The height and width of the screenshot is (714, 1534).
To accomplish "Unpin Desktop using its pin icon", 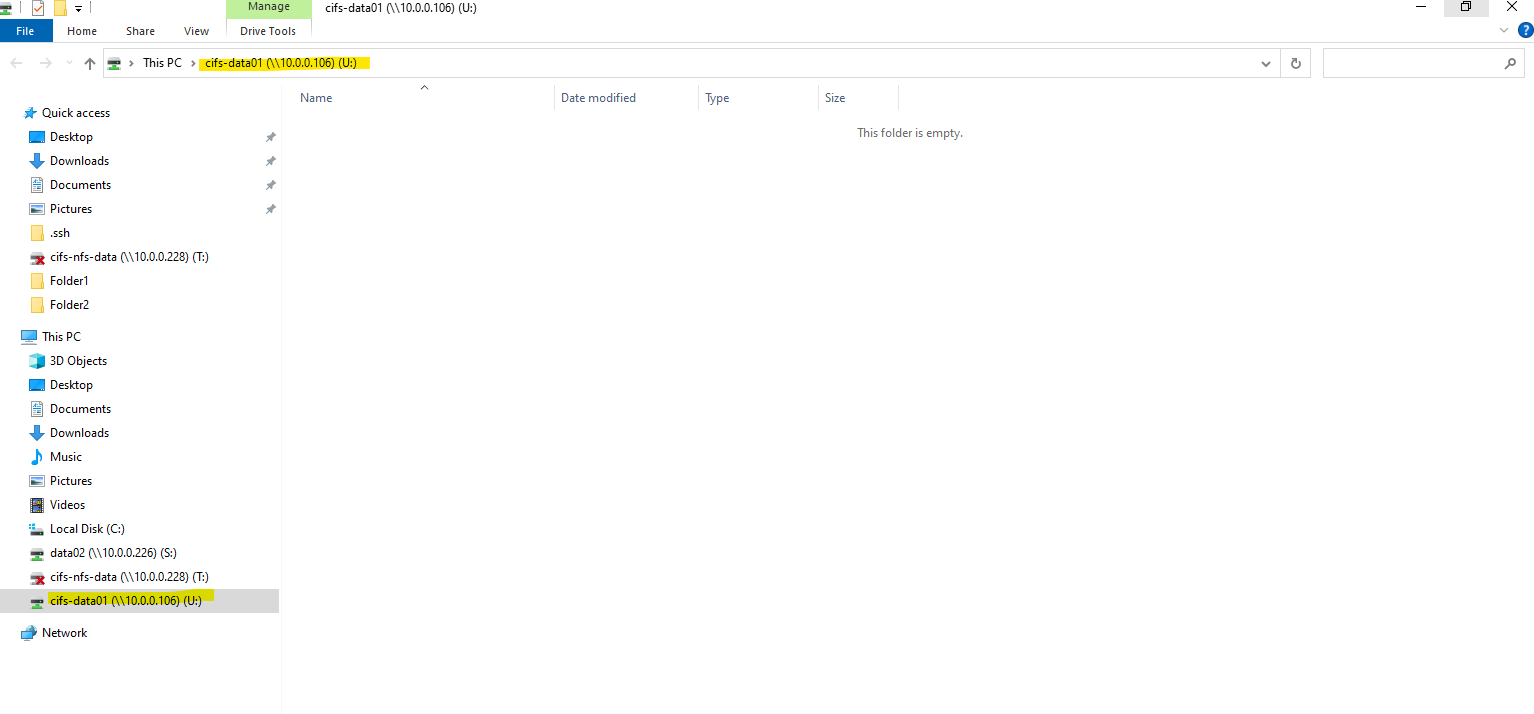I will 270,137.
